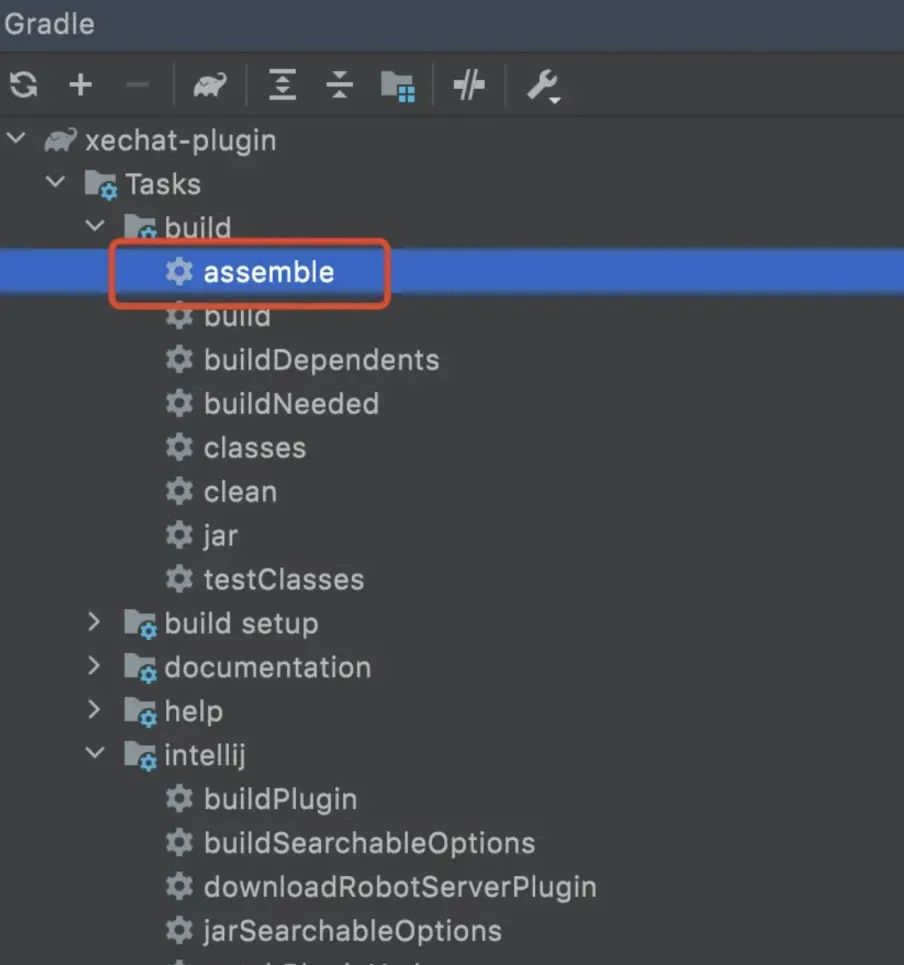Click the gear icon beside buildSearchableOptions

tap(179, 843)
